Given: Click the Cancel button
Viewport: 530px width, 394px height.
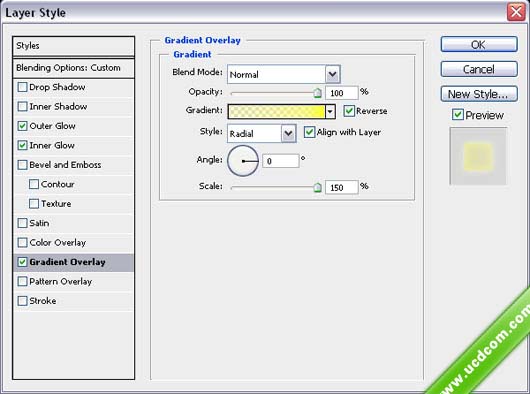Looking at the screenshot, I should [479, 69].
